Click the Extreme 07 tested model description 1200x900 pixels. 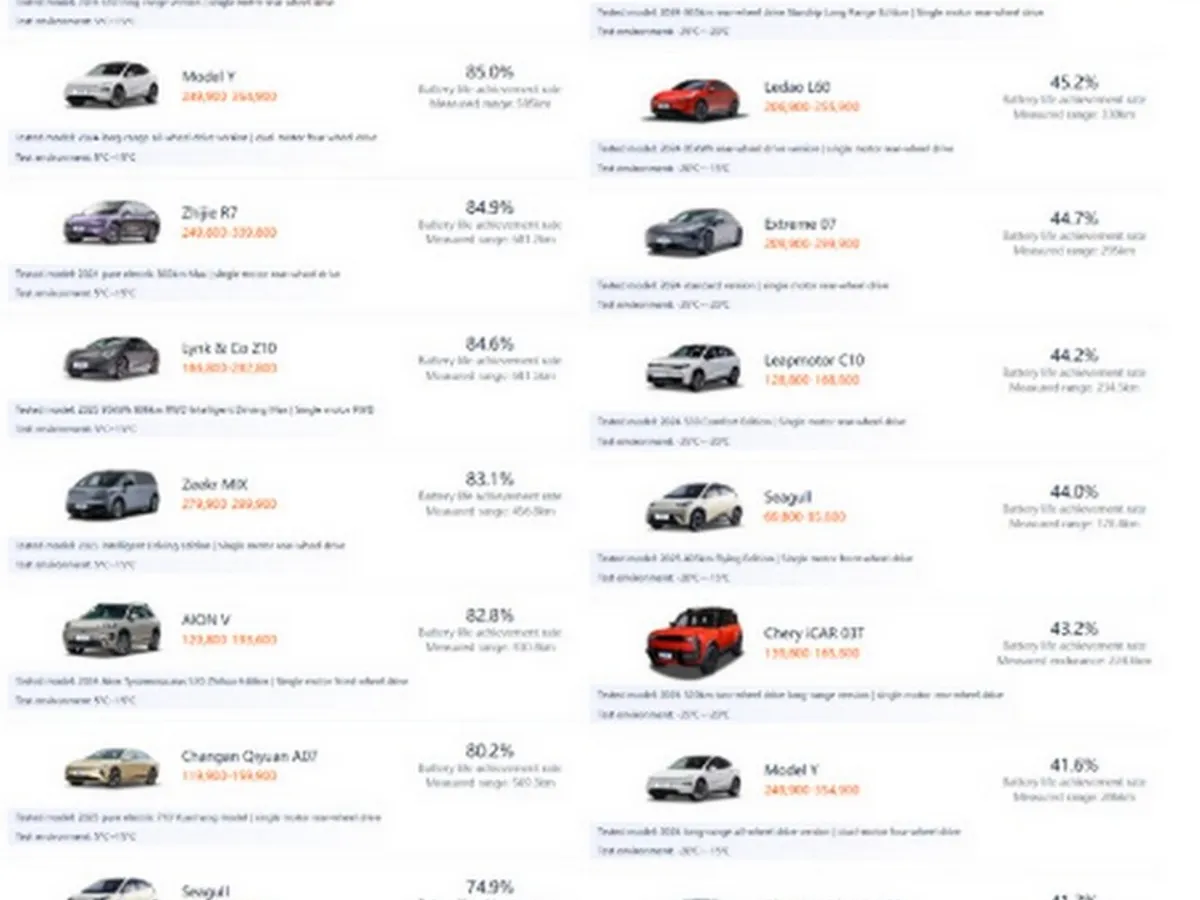click(x=743, y=285)
